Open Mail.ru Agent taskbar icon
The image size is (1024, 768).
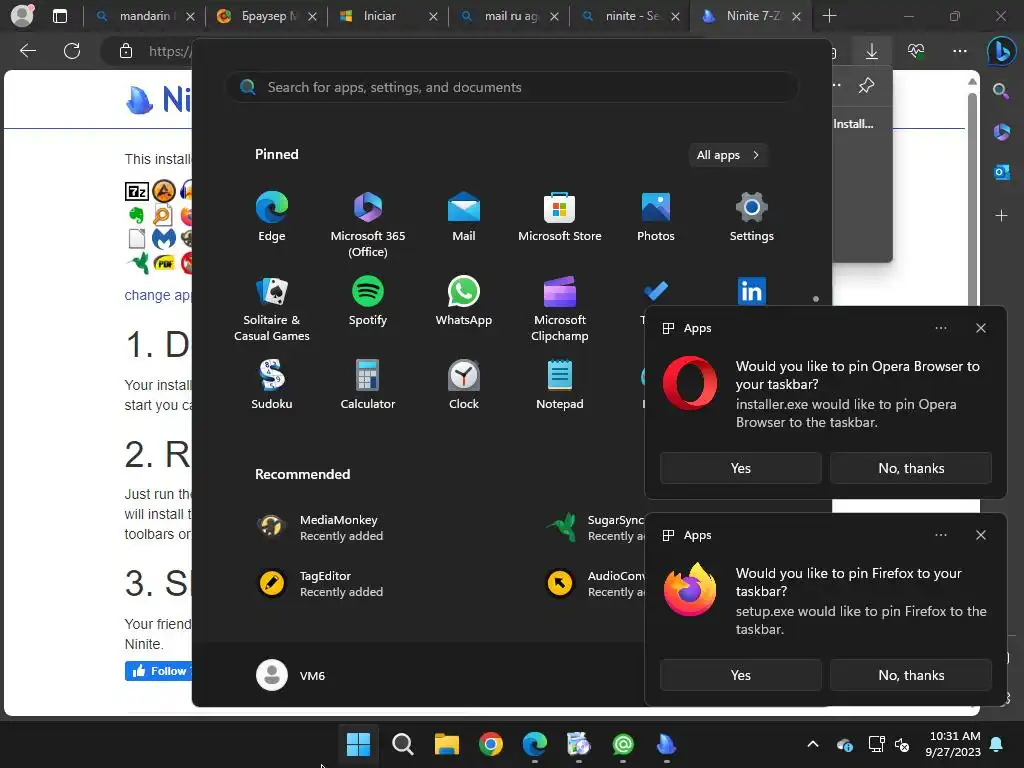(623, 744)
